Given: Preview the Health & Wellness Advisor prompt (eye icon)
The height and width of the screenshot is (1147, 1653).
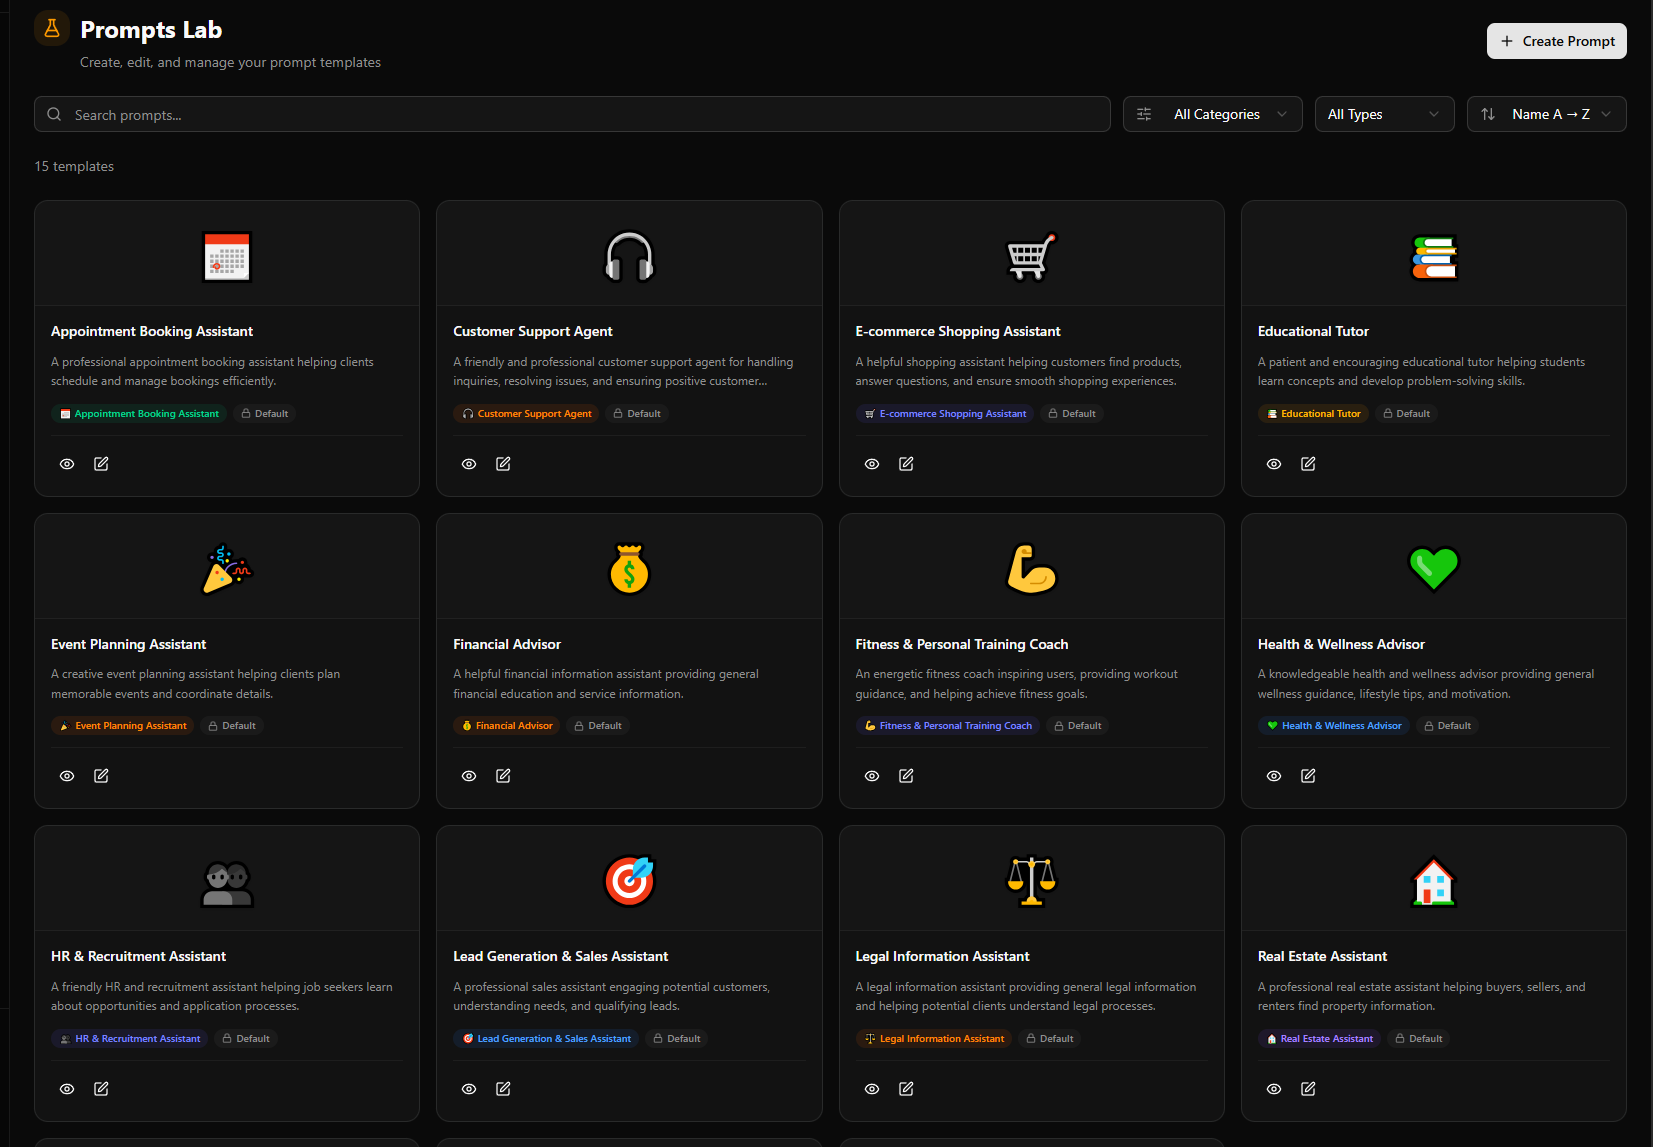Looking at the screenshot, I should tap(1274, 776).
